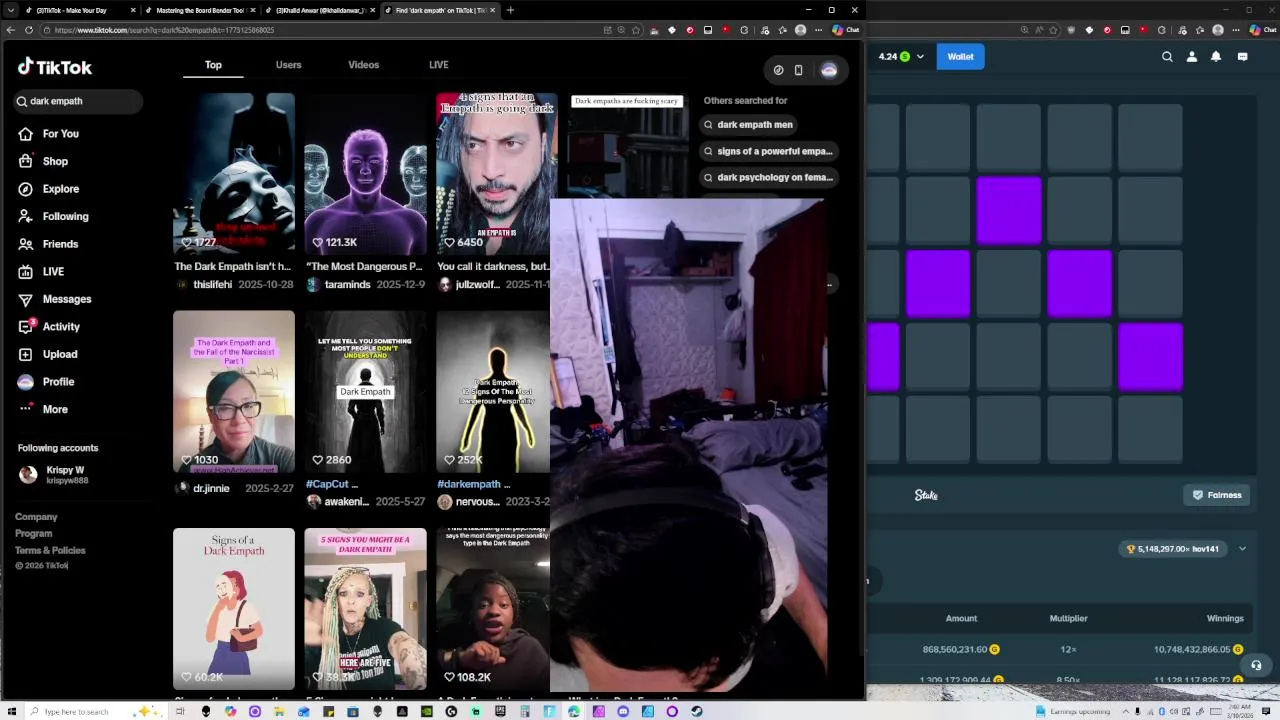Open 'The Most Dangerous P...' video thumbnail
This screenshot has height=720, width=1280.
[x=365, y=174]
